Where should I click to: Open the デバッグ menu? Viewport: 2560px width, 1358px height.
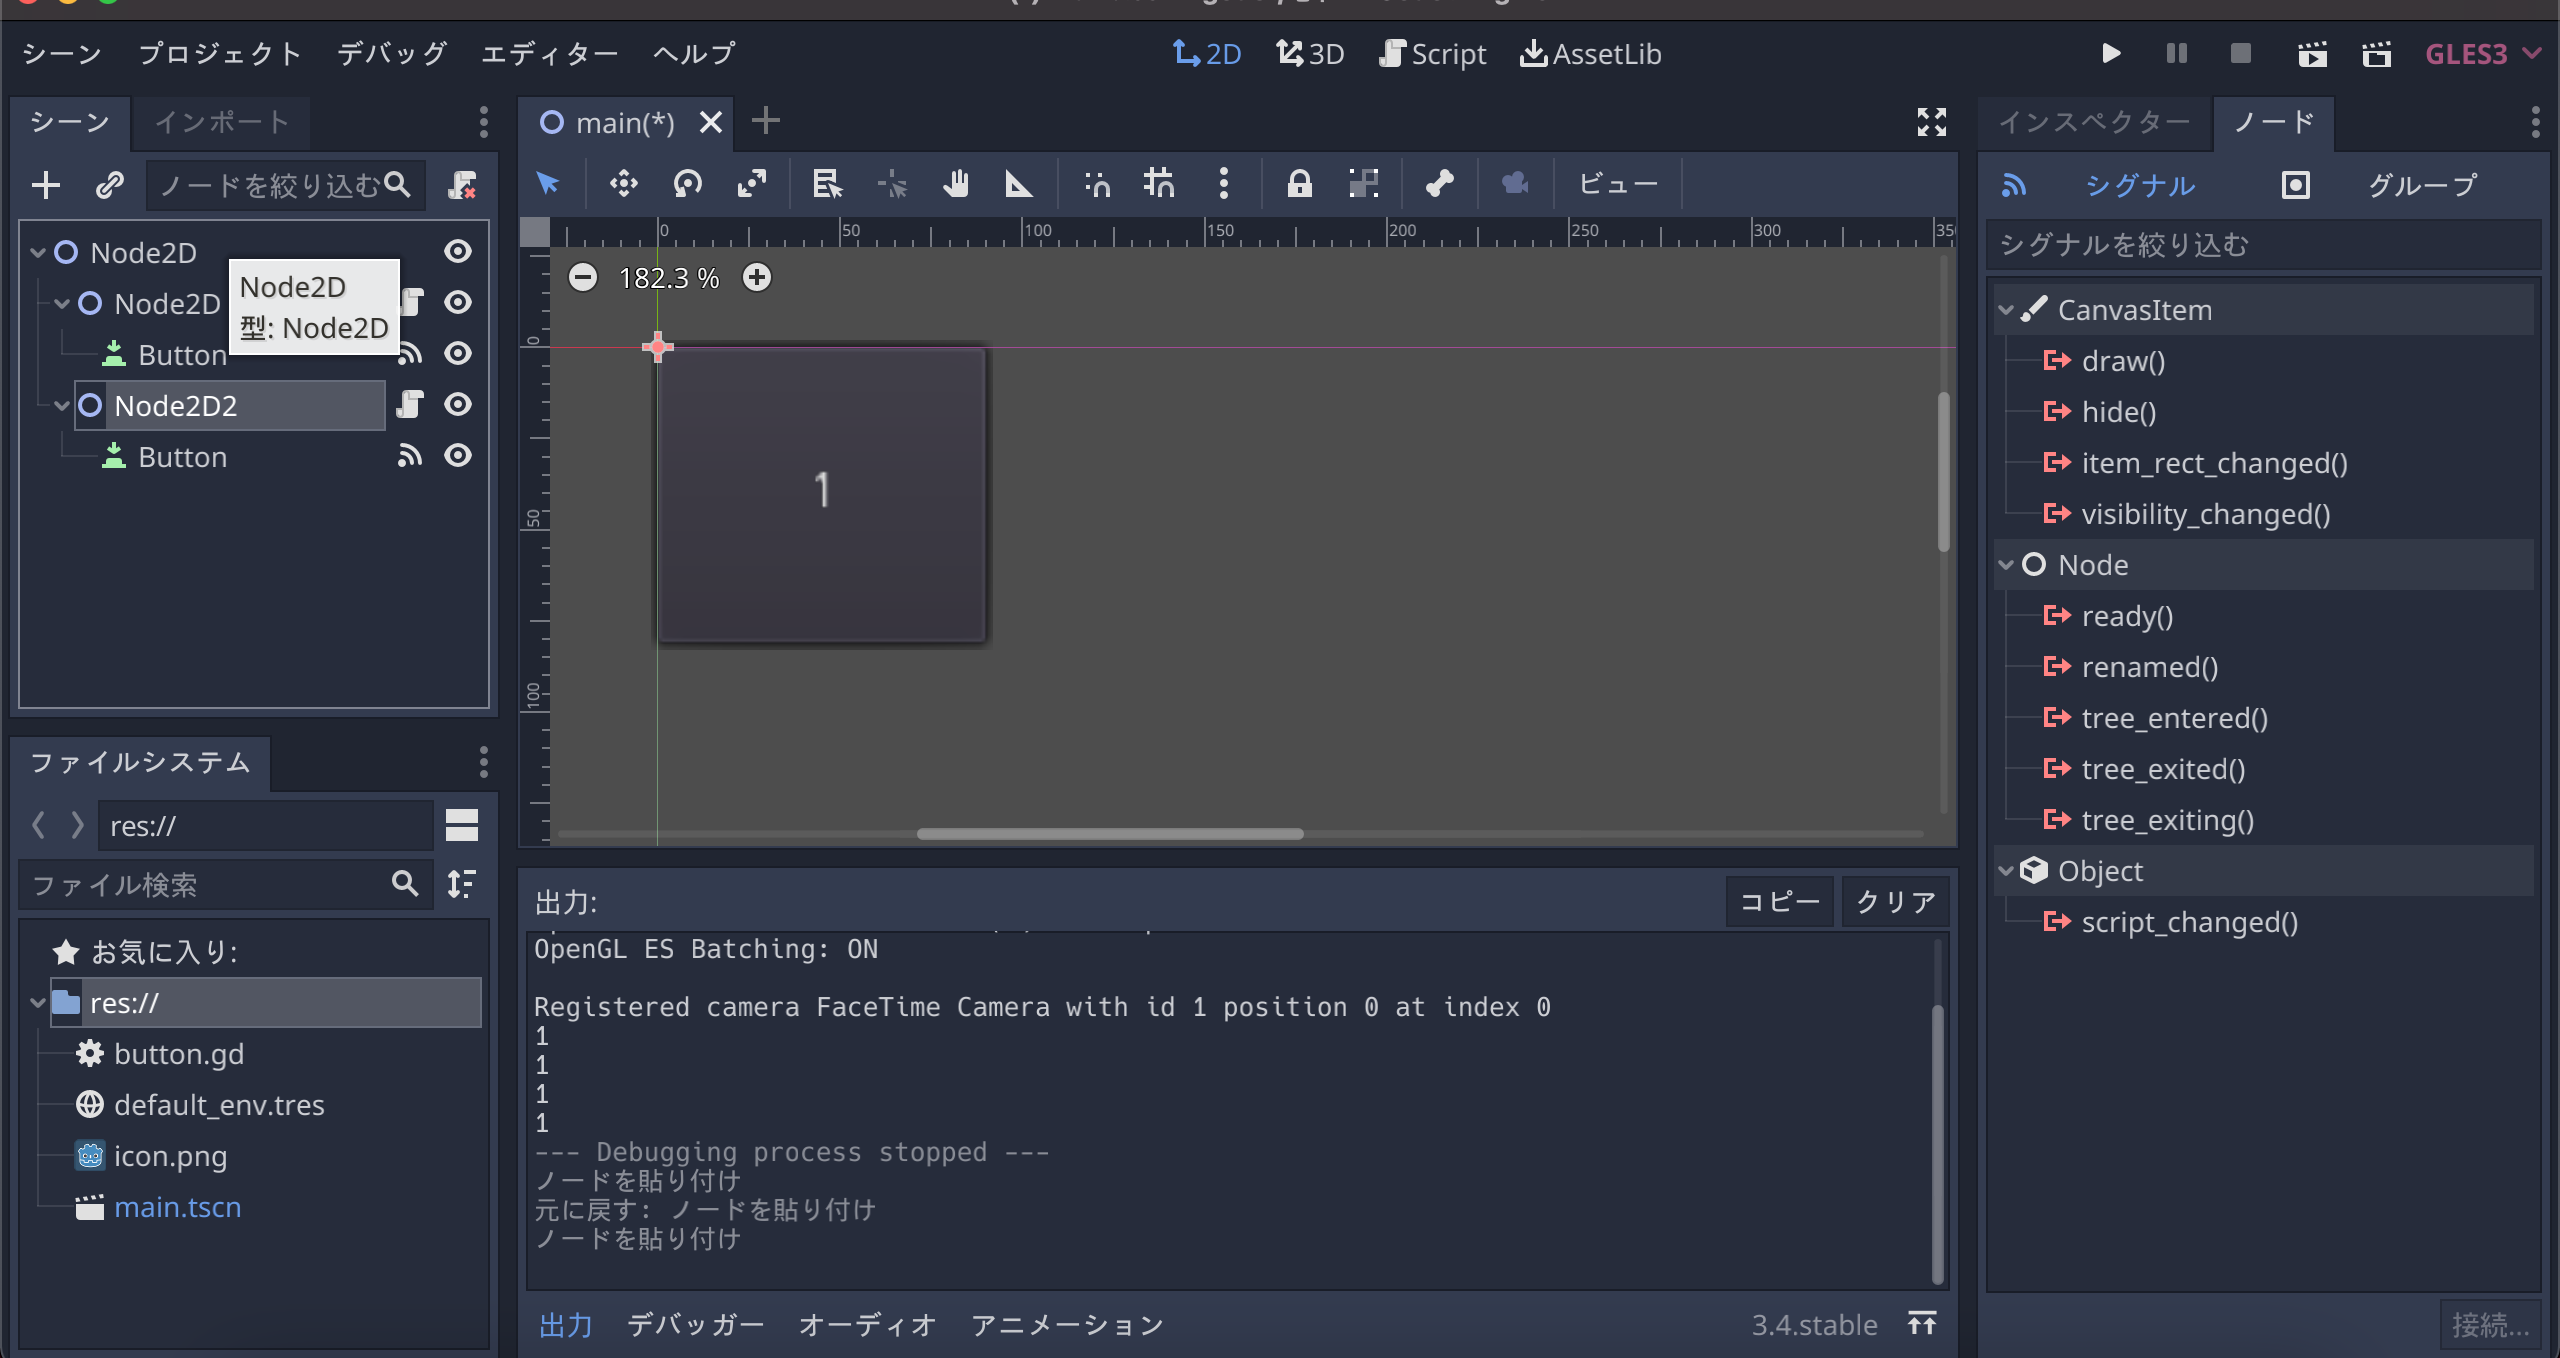click(x=391, y=54)
